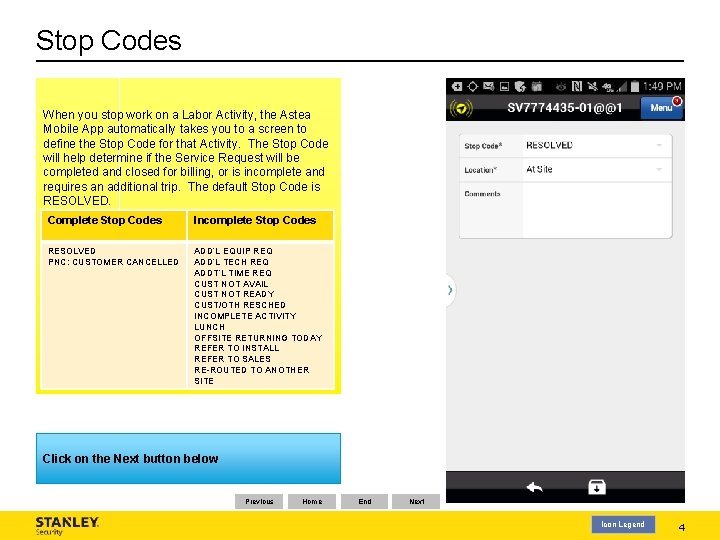Tap the save/download tray icon in bottom bar
Image resolution: width=720 pixels, height=540 pixels.
tap(596, 487)
